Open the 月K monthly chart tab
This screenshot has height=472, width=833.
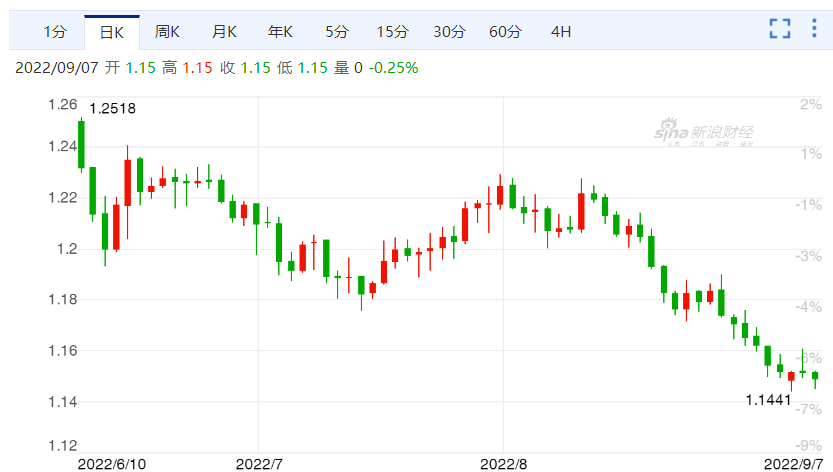pyautogui.click(x=224, y=32)
